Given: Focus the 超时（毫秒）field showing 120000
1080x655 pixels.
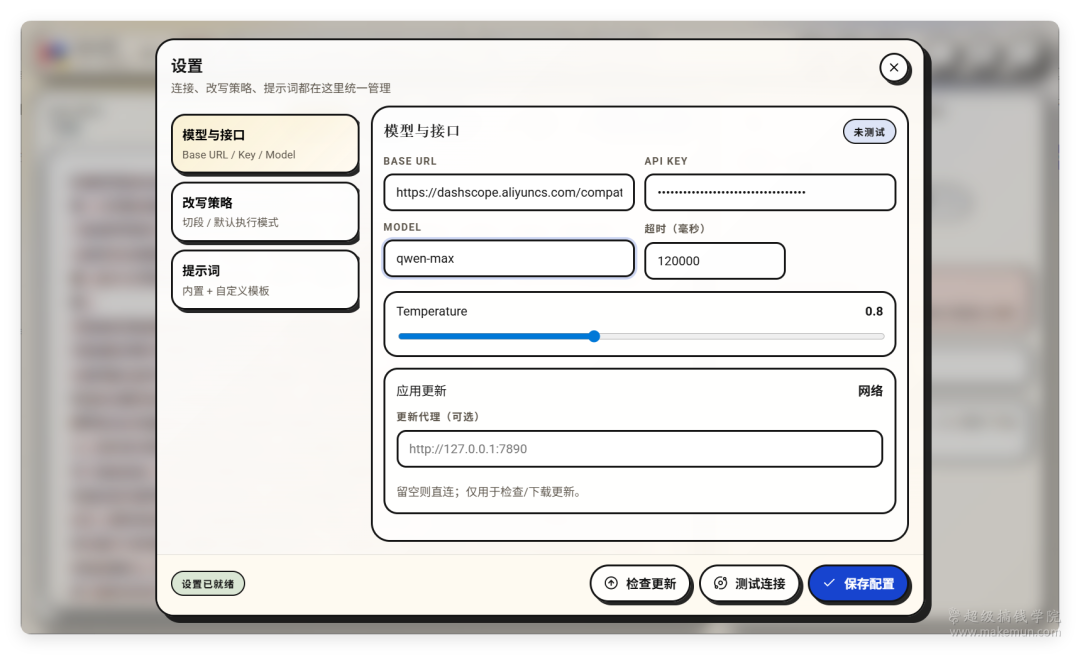Looking at the screenshot, I should coord(714,261).
